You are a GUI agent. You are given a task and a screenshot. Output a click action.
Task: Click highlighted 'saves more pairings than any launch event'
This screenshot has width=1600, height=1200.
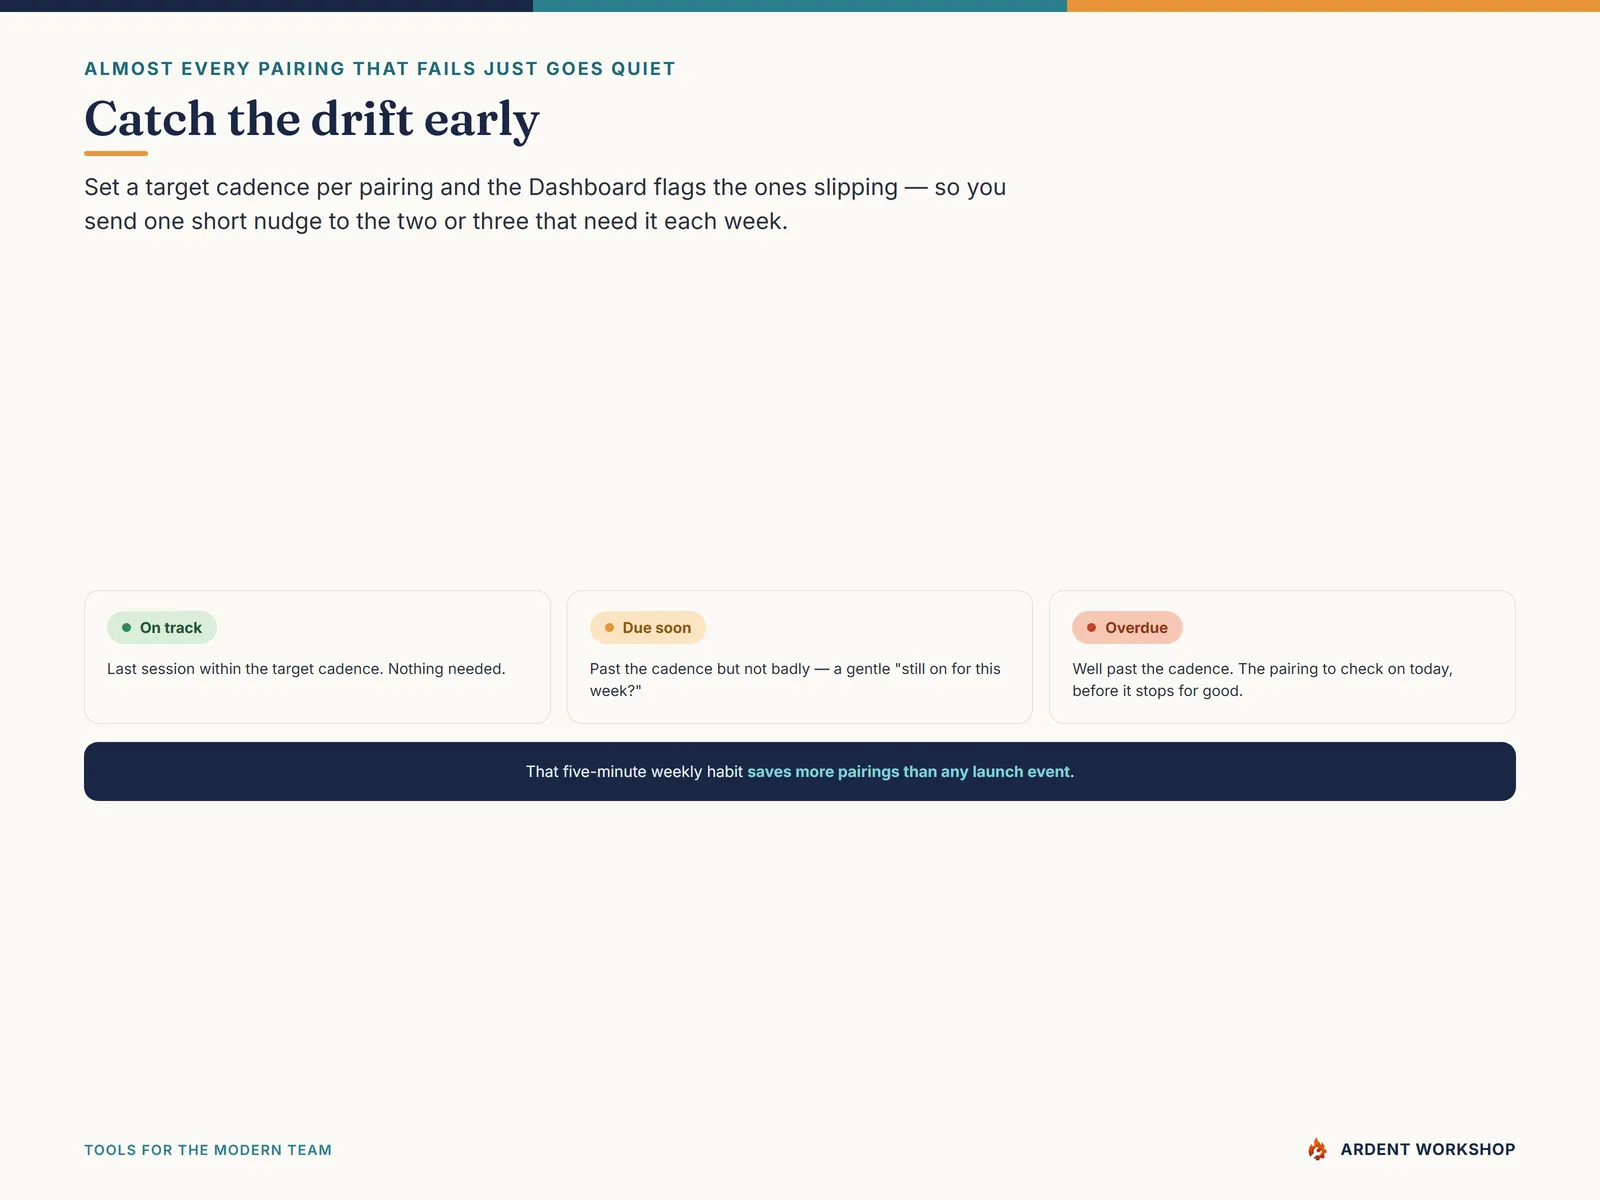909,772
